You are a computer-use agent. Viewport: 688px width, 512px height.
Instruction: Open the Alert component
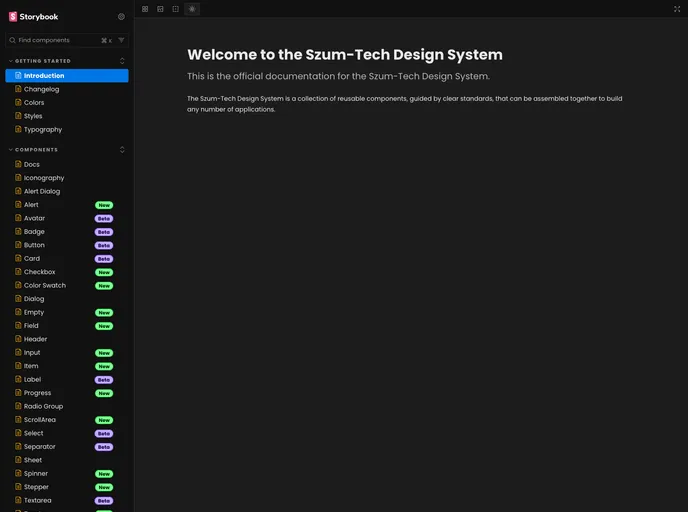tap(67, 204)
